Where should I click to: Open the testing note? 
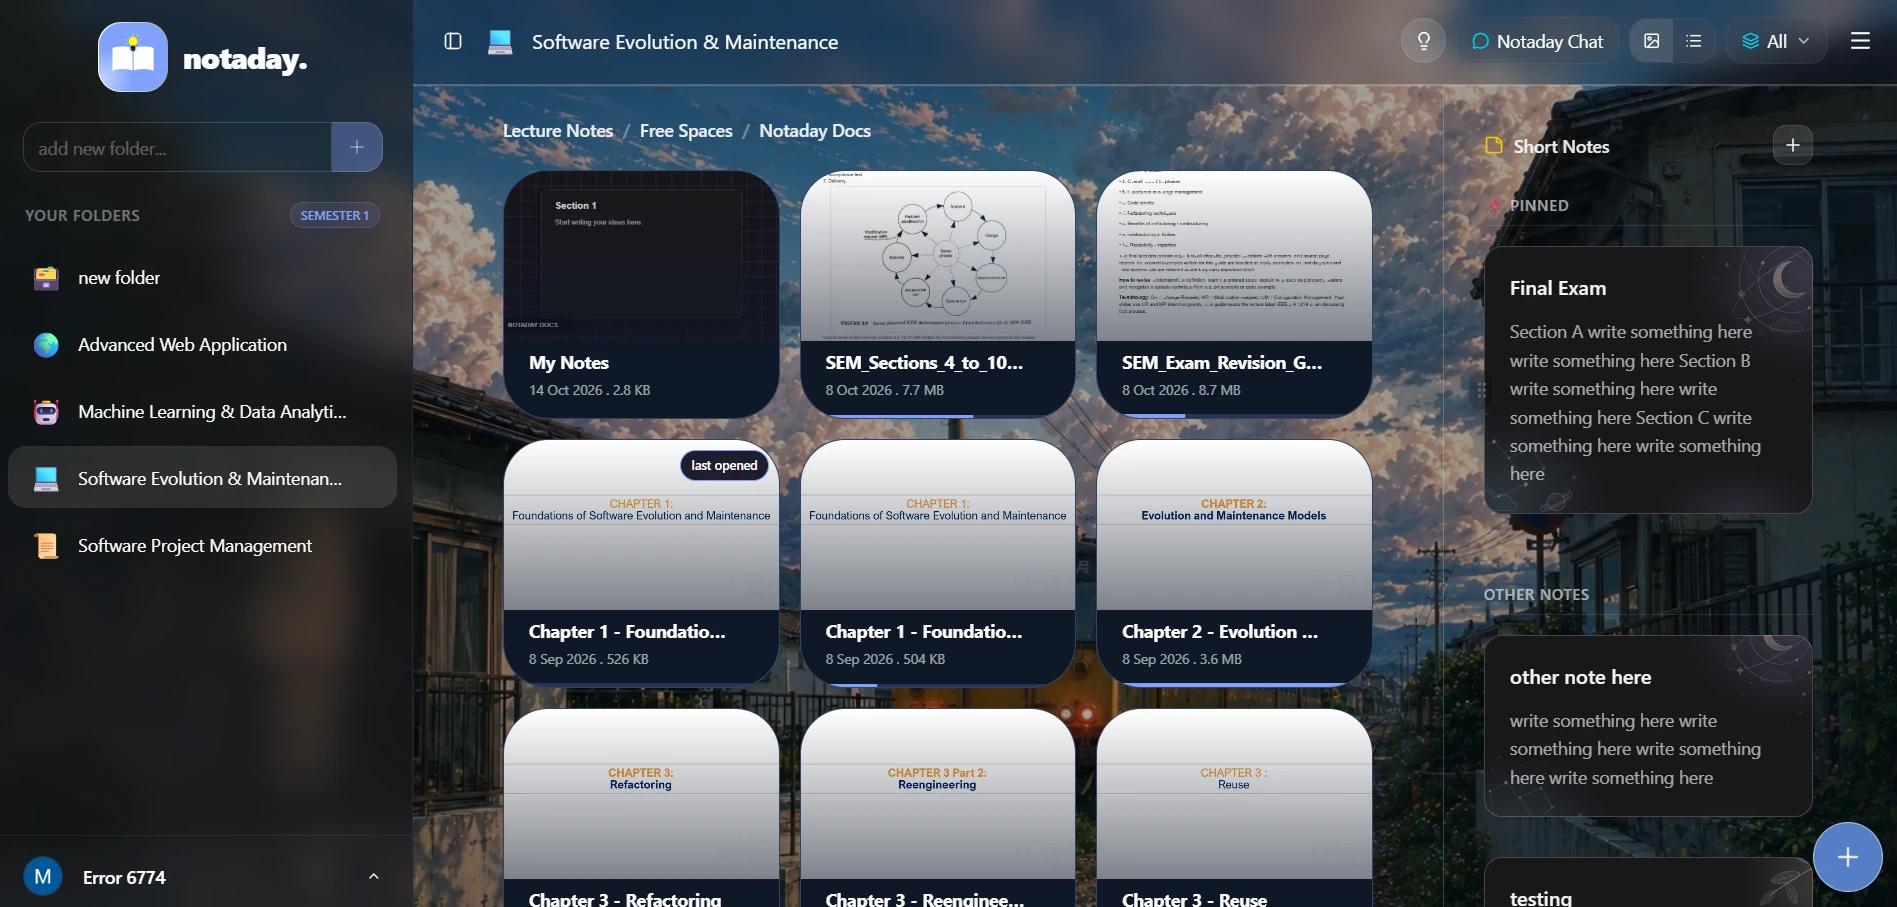pyautogui.click(x=1648, y=884)
